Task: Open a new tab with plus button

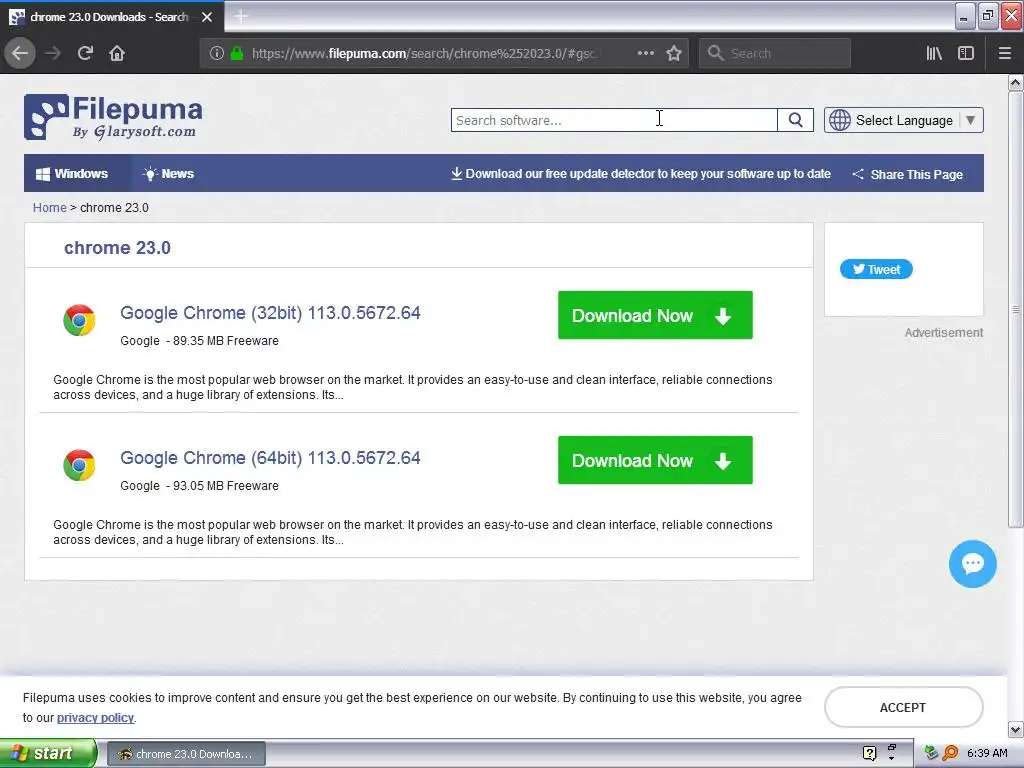Action: pyautogui.click(x=240, y=16)
